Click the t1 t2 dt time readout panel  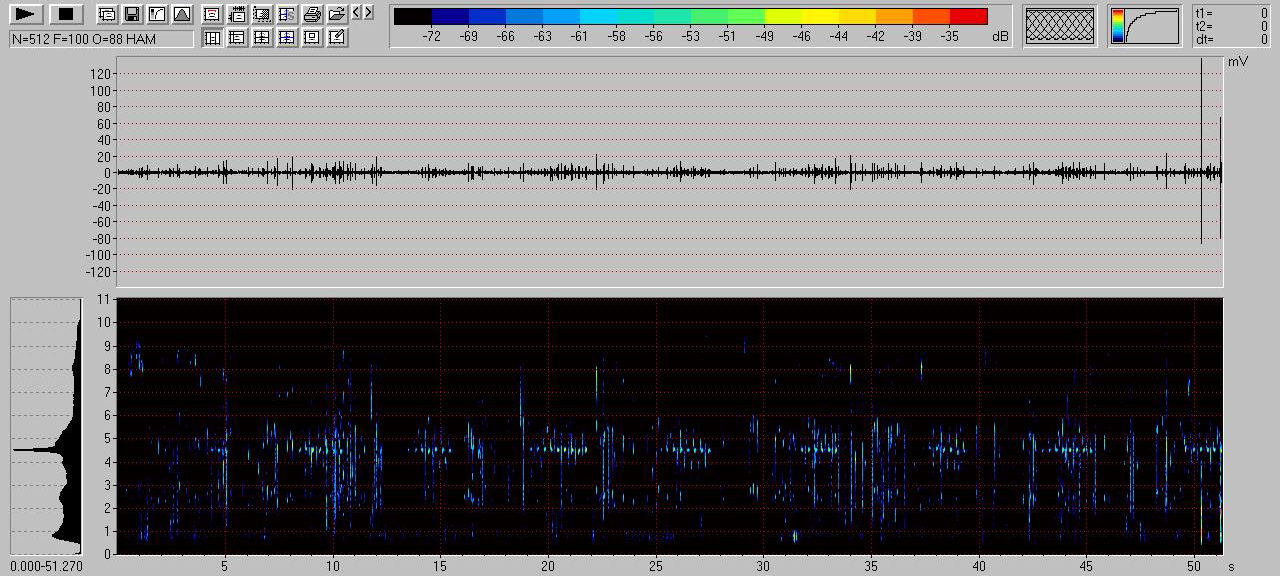1232,26
